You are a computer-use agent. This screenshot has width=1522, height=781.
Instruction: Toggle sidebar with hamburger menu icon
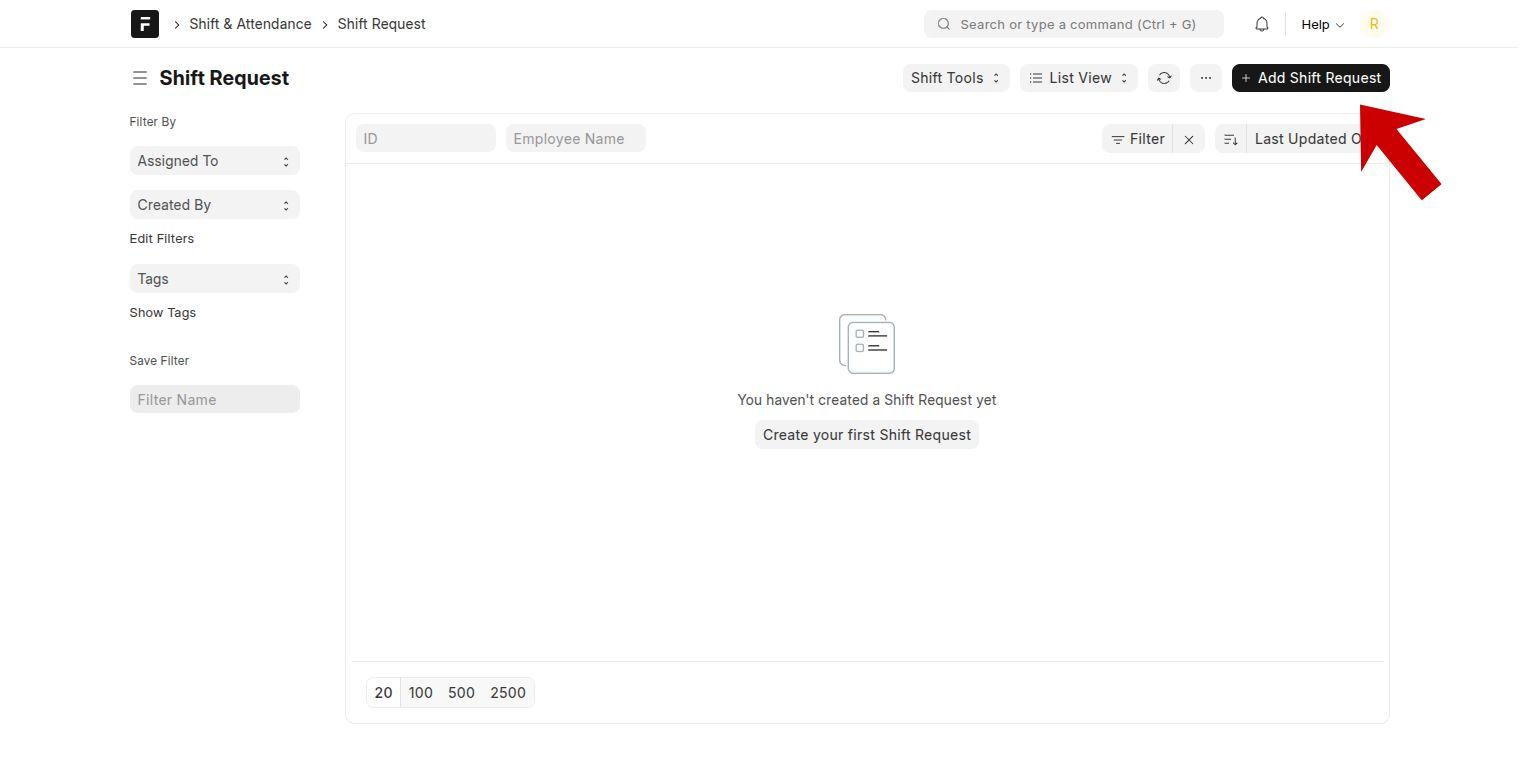pyautogui.click(x=140, y=78)
